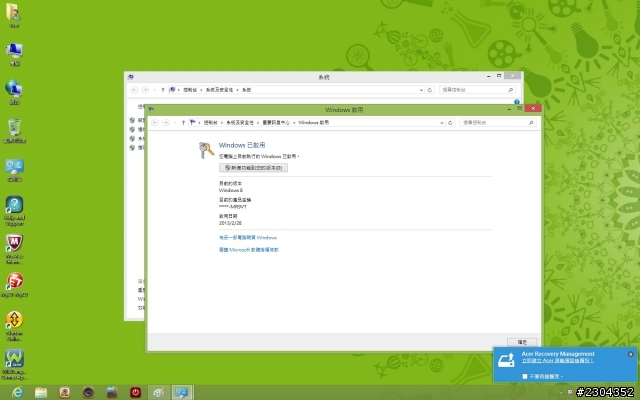Switch to the Paint taskbar window
Screen dimensions: 640x400
158,392
